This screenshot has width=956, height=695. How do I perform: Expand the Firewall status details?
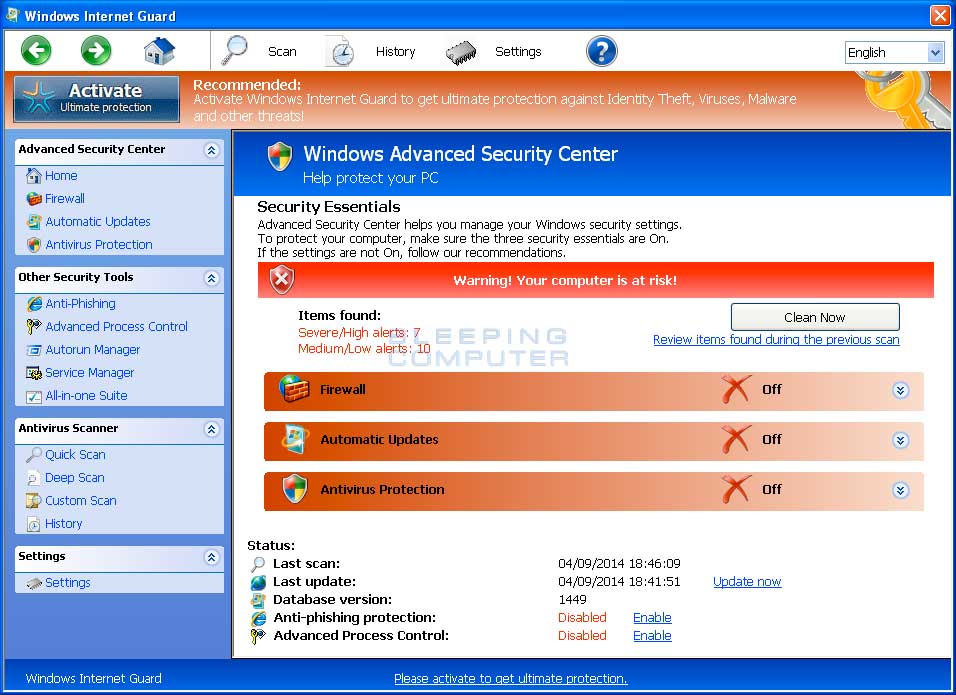[x=899, y=389]
